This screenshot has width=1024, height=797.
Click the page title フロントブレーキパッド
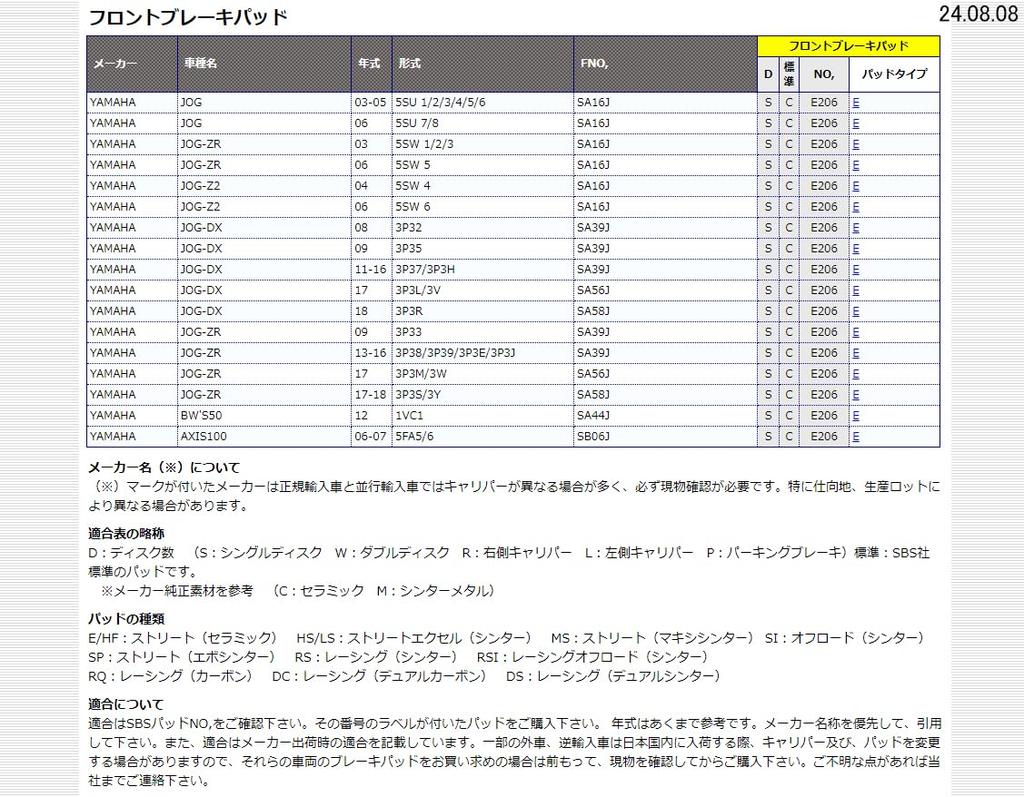[188, 17]
